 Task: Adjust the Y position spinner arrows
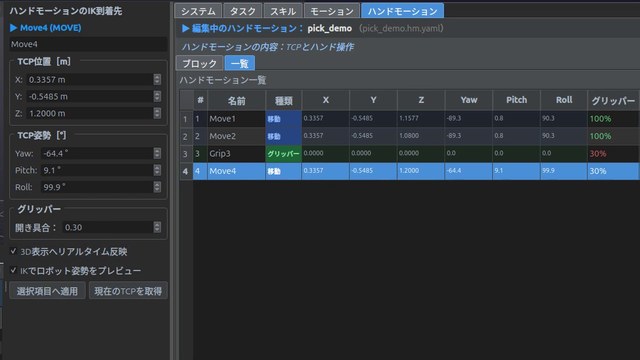tap(157, 96)
